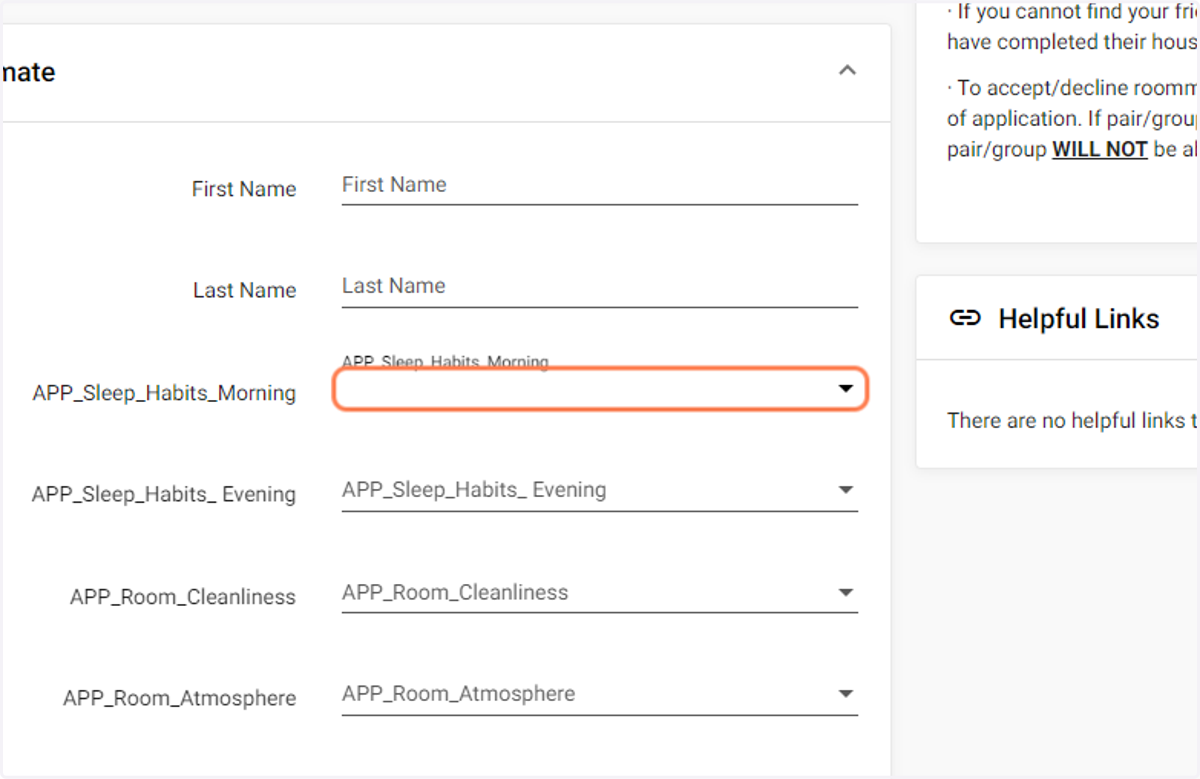This screenshot has width=1200, height=779.
Task: Click the First Name input field
Action: pos(599,185)
